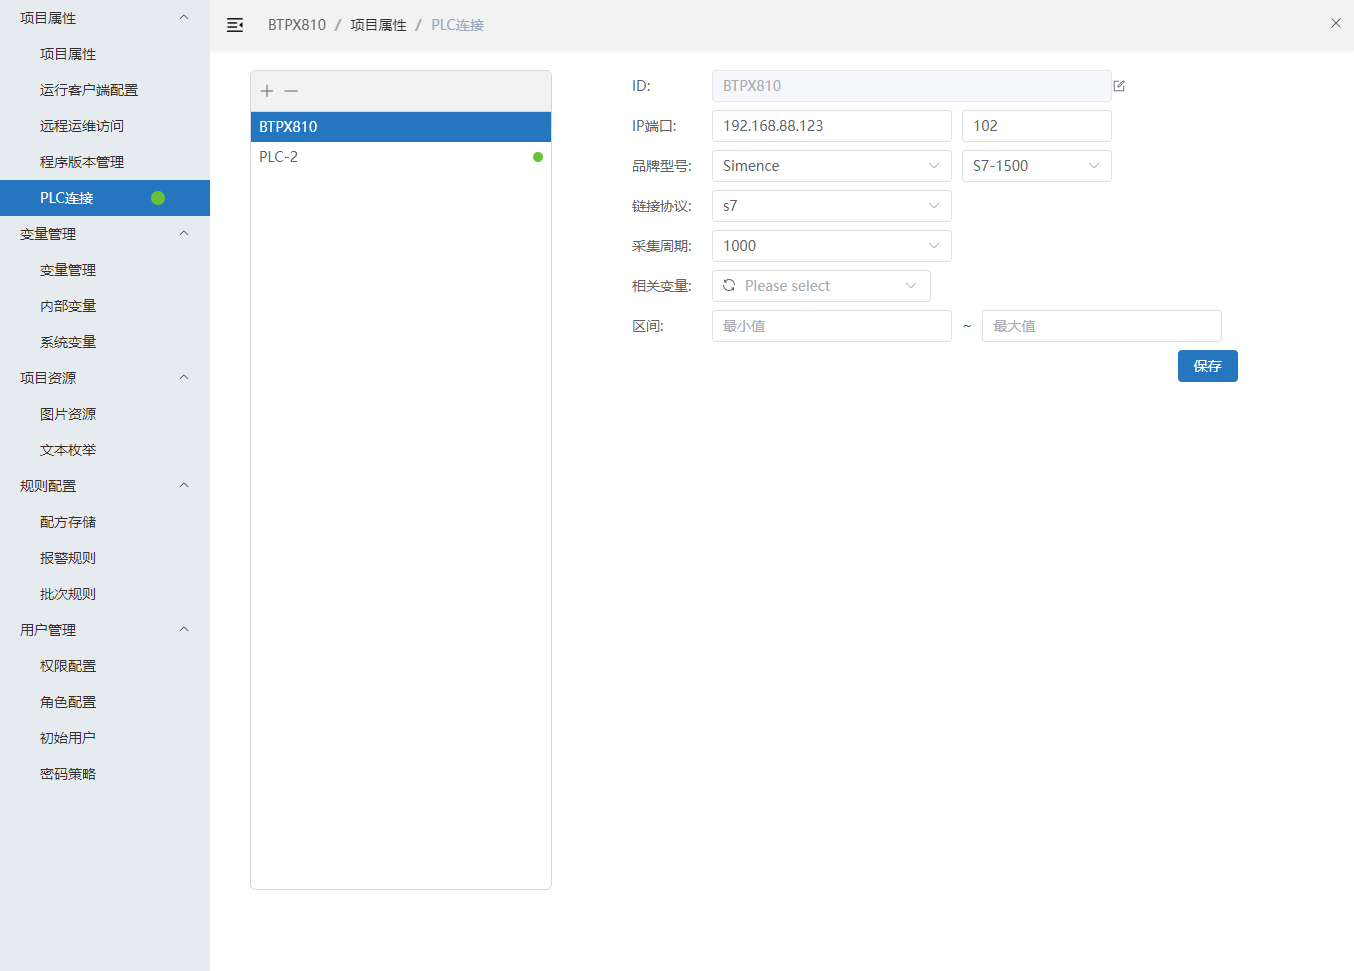Select PLC-2 in the connection list
The height and width of the screenshot is (971, 1354).
[279, 157]
